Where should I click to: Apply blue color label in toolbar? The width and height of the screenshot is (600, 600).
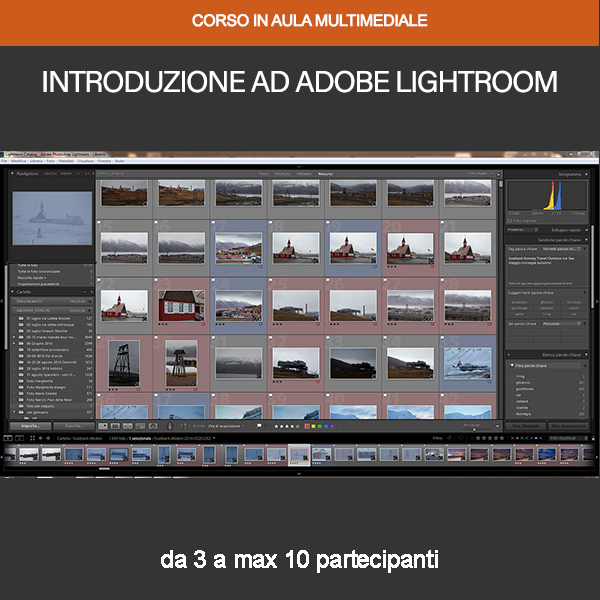[326, 426]
